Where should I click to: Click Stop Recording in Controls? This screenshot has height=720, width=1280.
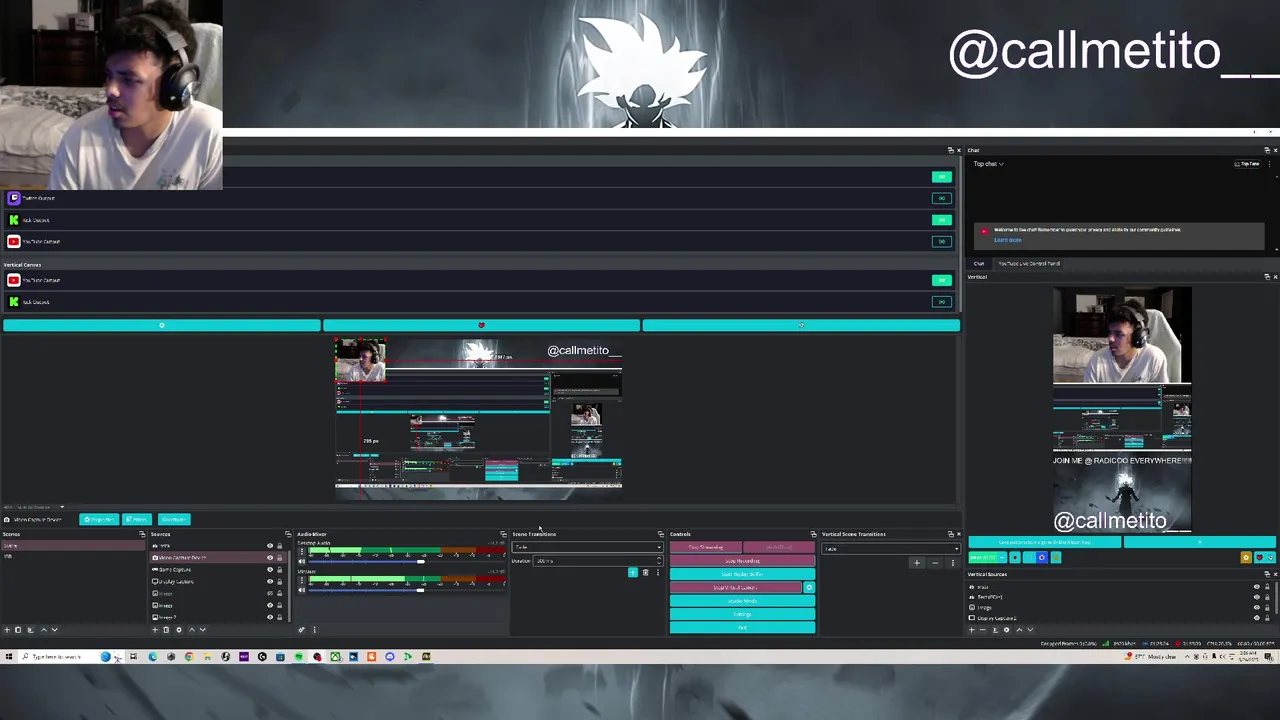click(x=742, y=561)
